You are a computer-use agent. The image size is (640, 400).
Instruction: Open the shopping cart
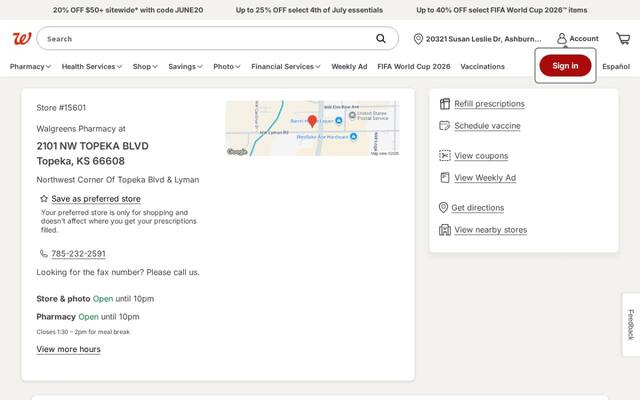tap(623, 38)
